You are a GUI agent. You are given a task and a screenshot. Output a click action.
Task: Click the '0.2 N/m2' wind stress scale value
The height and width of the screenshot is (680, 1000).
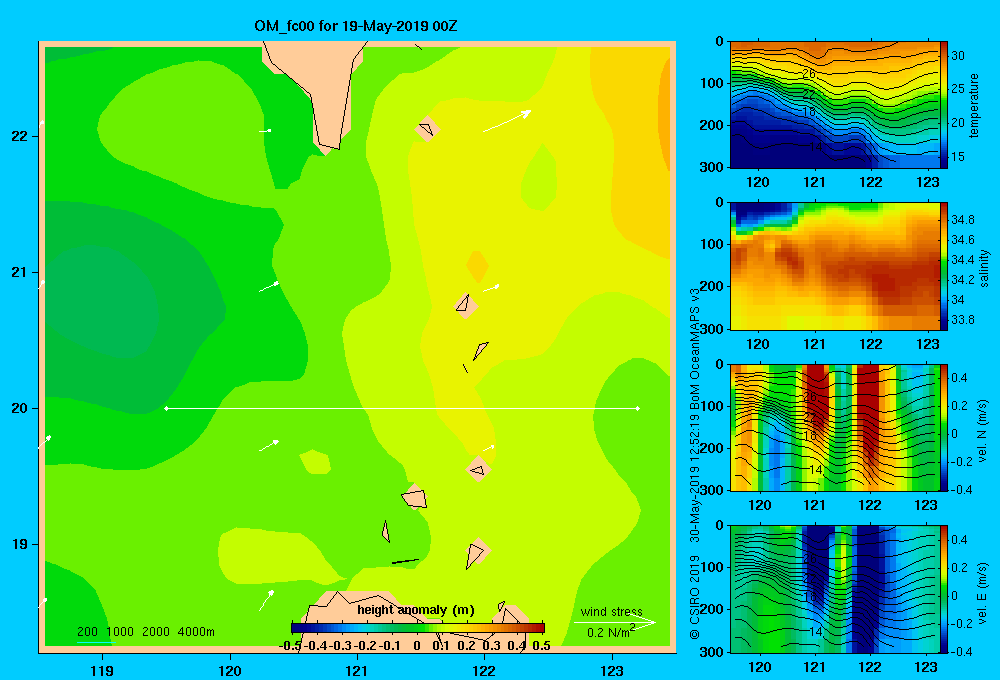[x=611, y=632]
